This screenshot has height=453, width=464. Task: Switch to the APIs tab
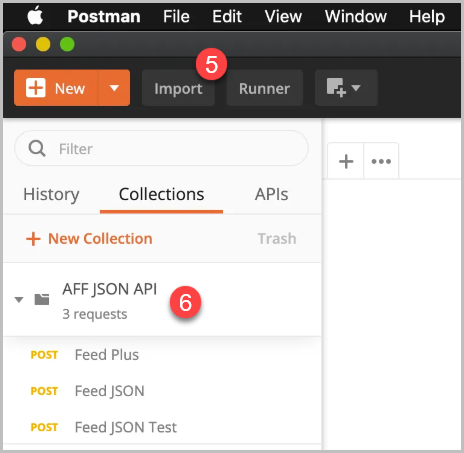click(x=272, y=194)
